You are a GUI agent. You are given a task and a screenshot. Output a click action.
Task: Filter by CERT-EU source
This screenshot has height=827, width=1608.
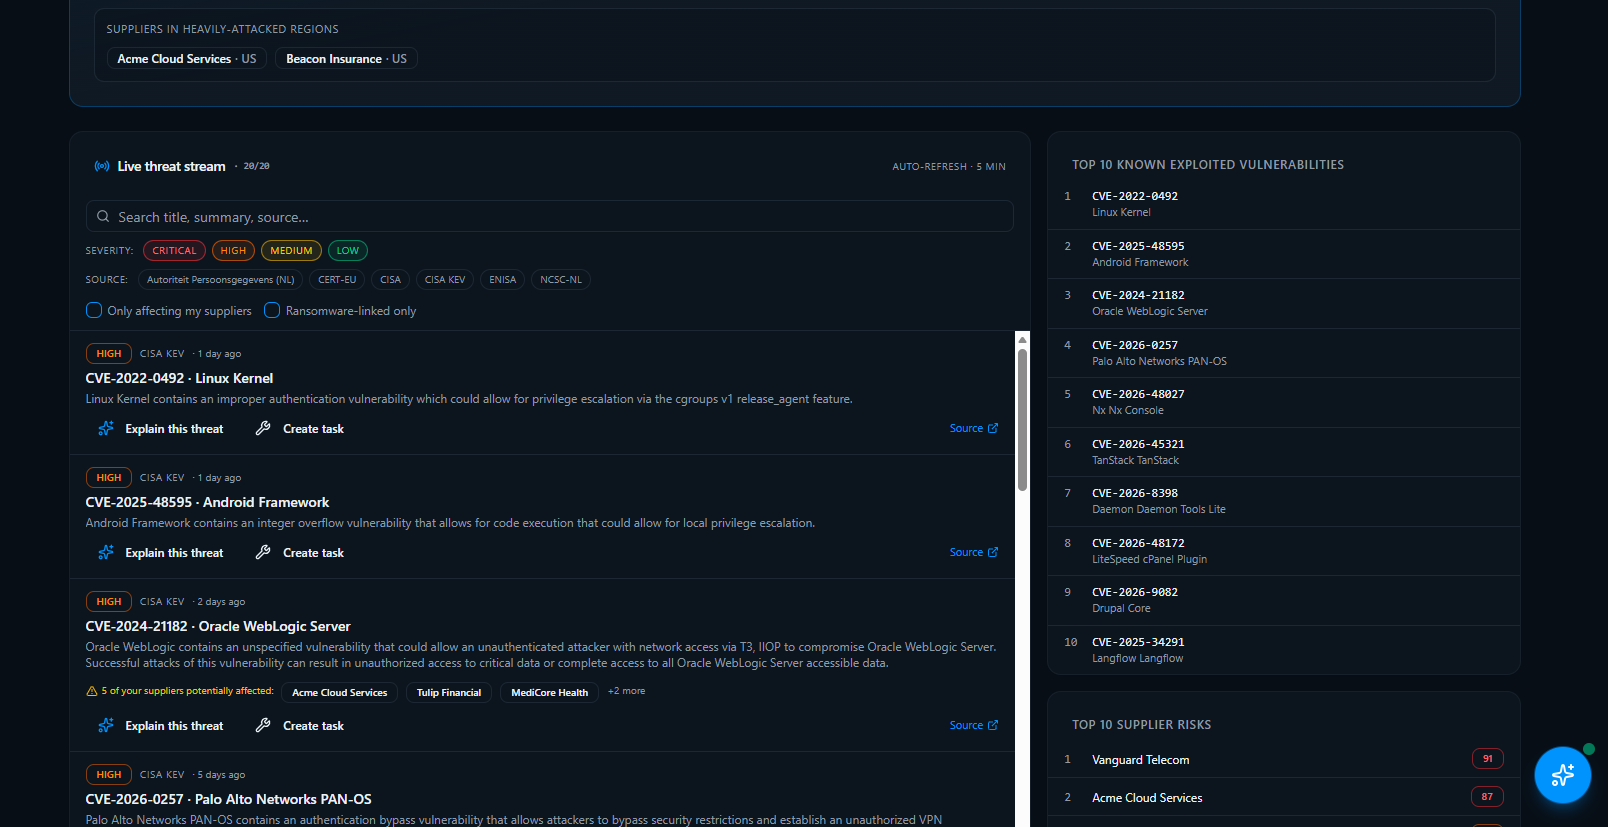337,280
